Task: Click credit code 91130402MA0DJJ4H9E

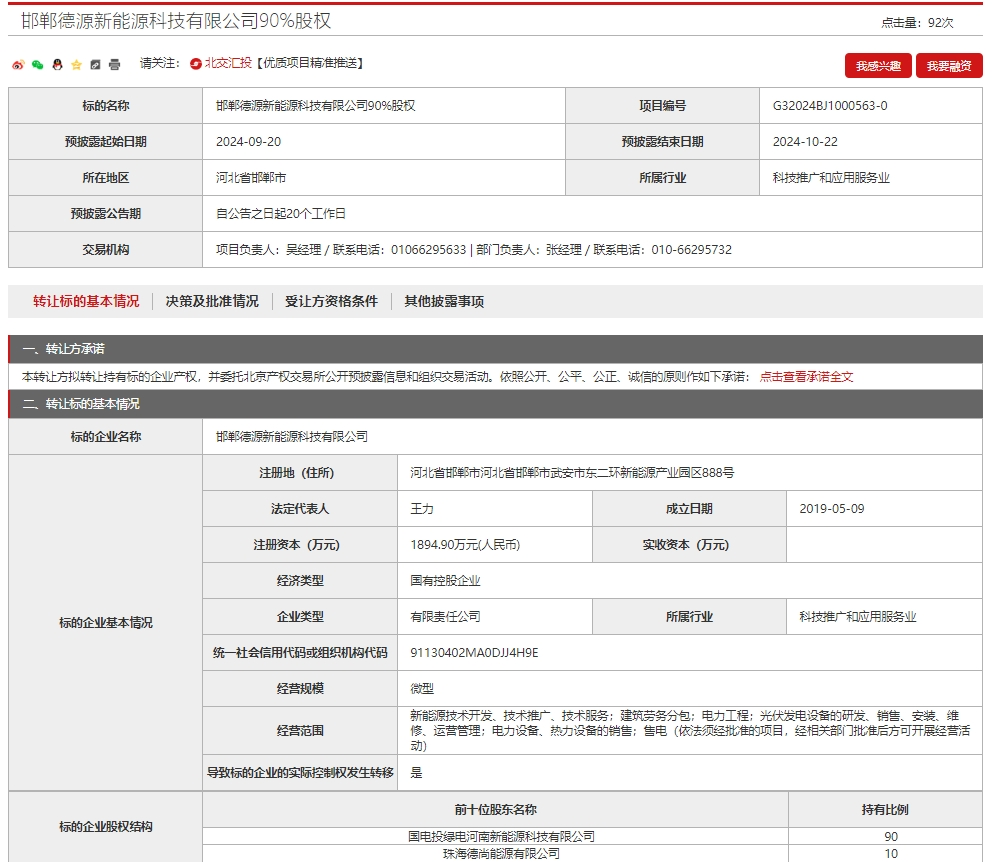Action: (x=474, y=653)
